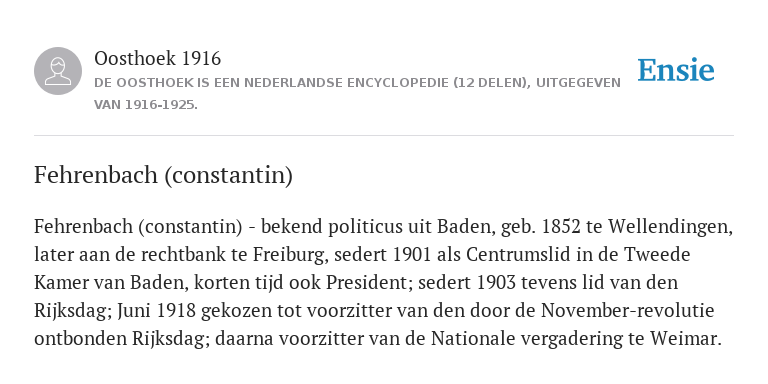Select the Fehrenbach (constantin) article heading
The width and height of the screenshot is (768, 384).
click(x=163, y=175)
